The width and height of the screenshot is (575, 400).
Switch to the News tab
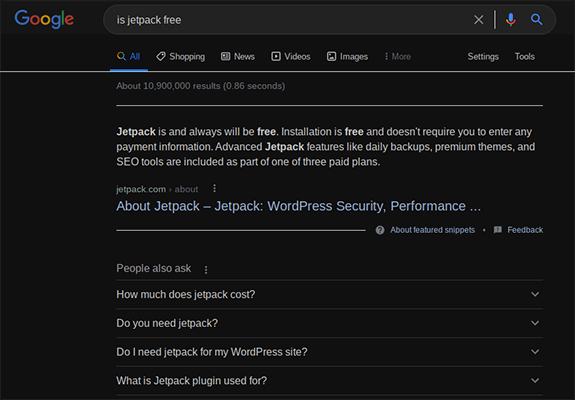(x=238, y=56)
